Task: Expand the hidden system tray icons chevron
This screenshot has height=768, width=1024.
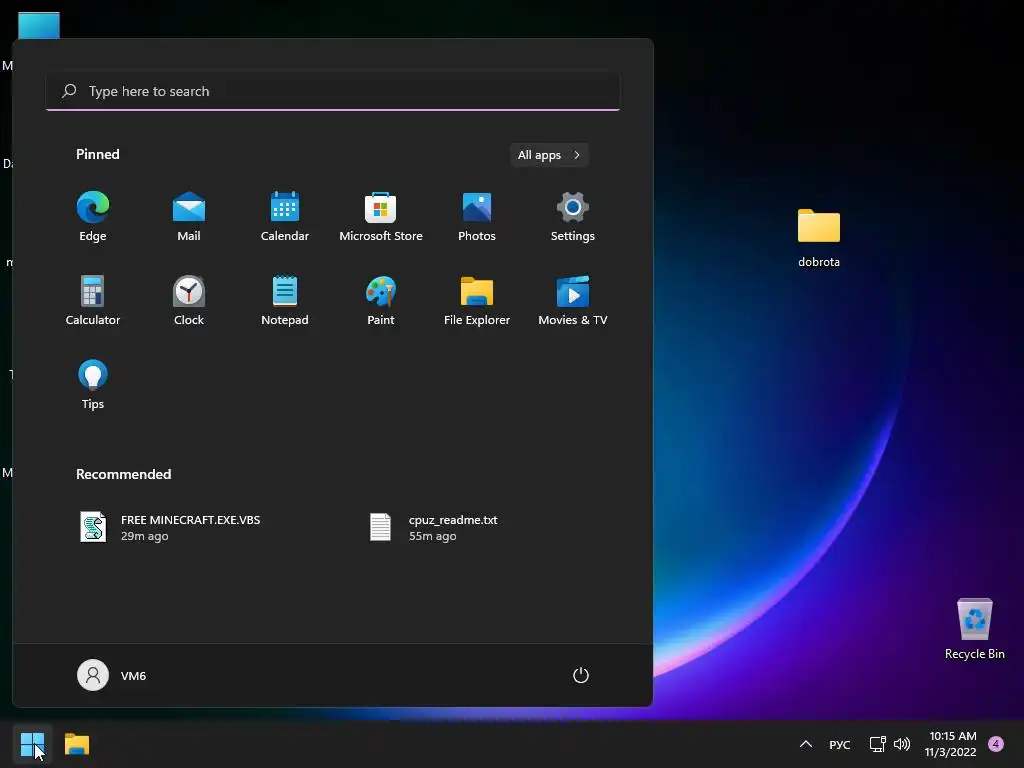Action: tap(806, 744)
